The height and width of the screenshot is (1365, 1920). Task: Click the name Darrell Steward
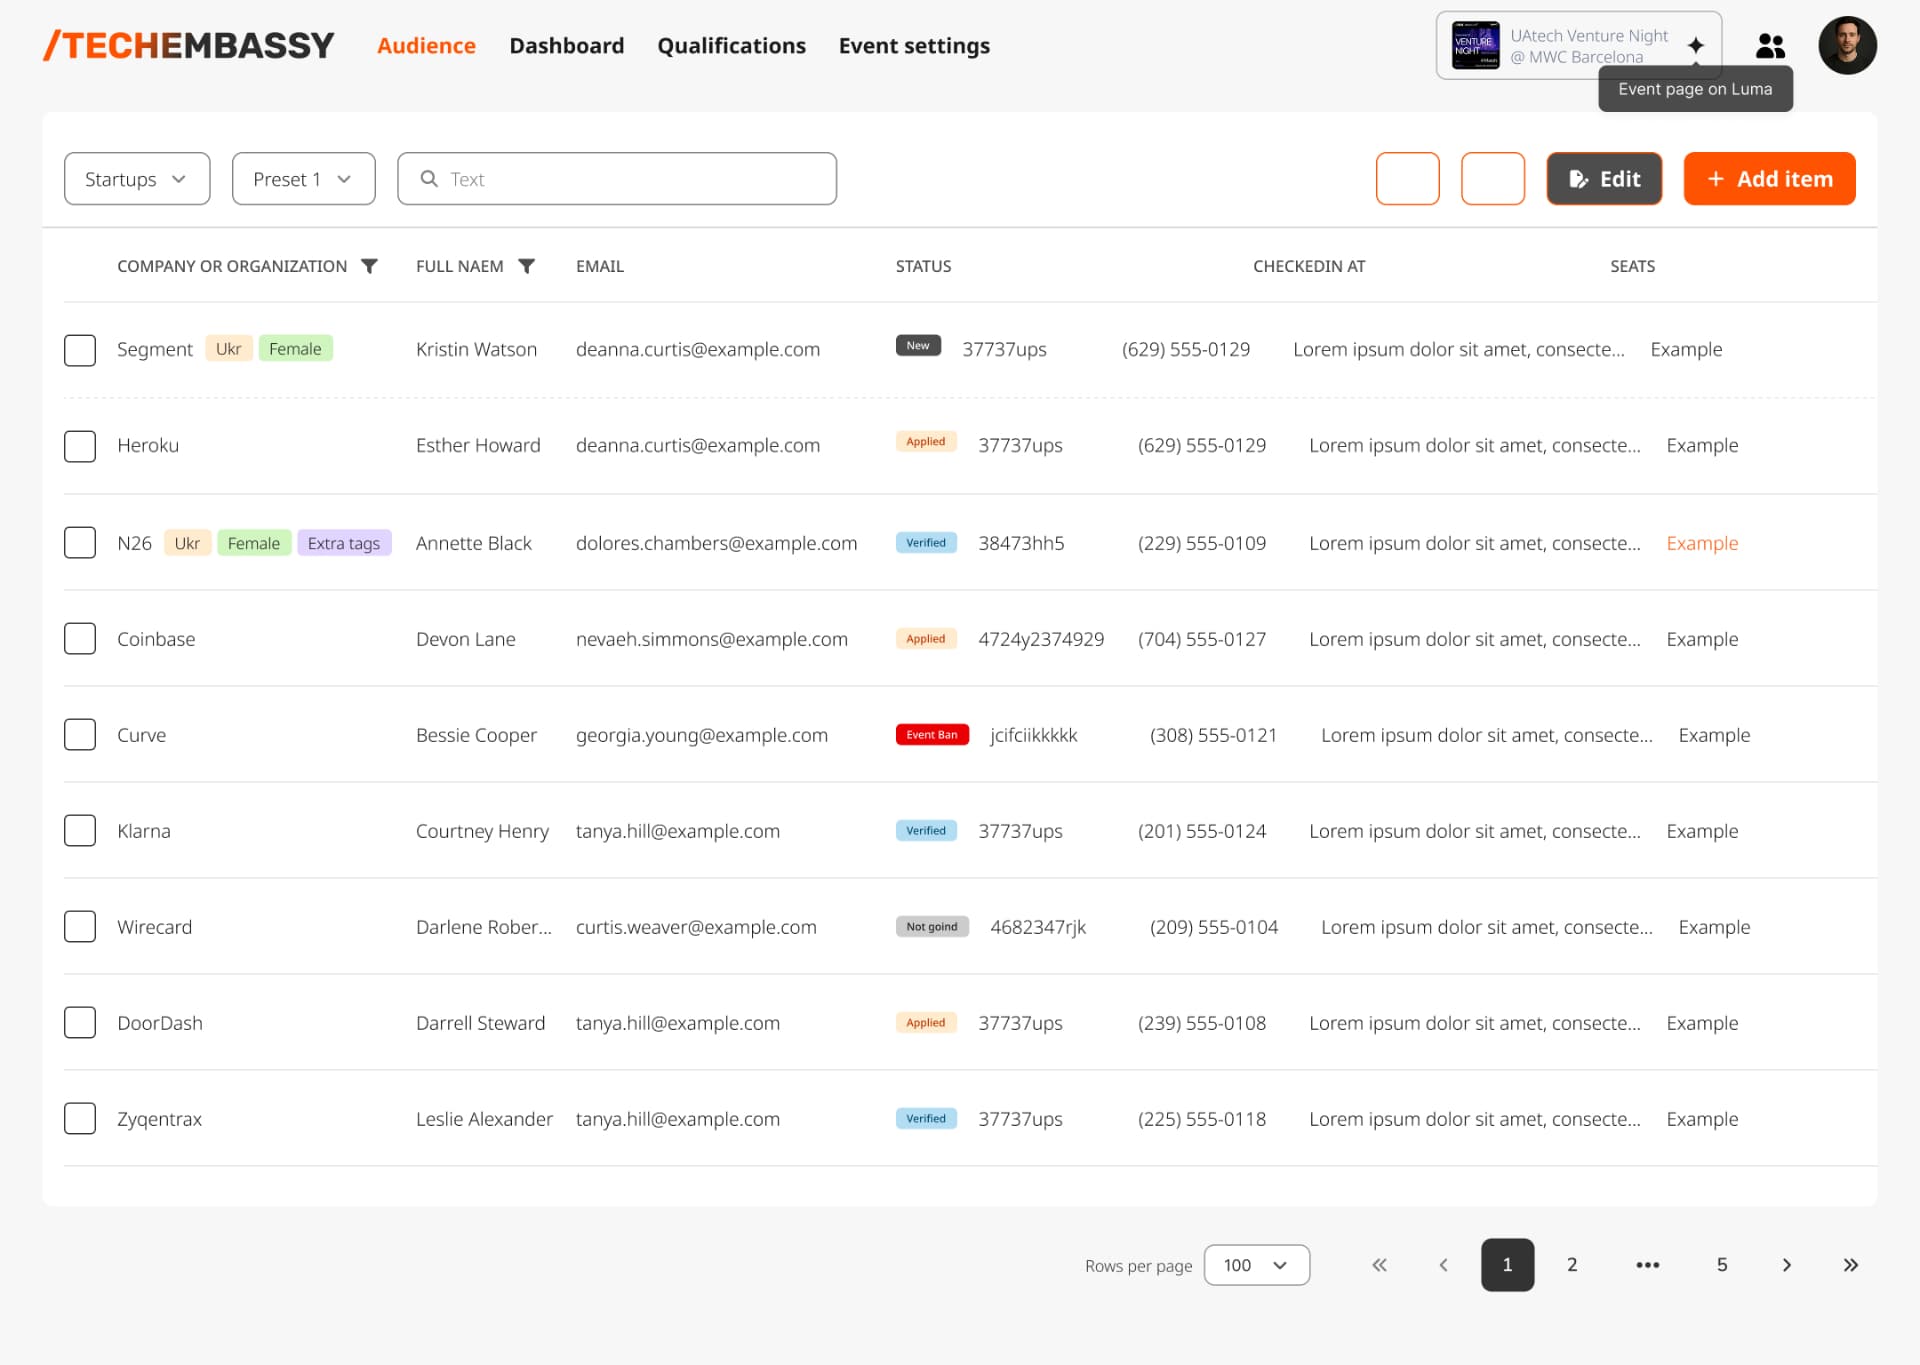point(481,1023)
